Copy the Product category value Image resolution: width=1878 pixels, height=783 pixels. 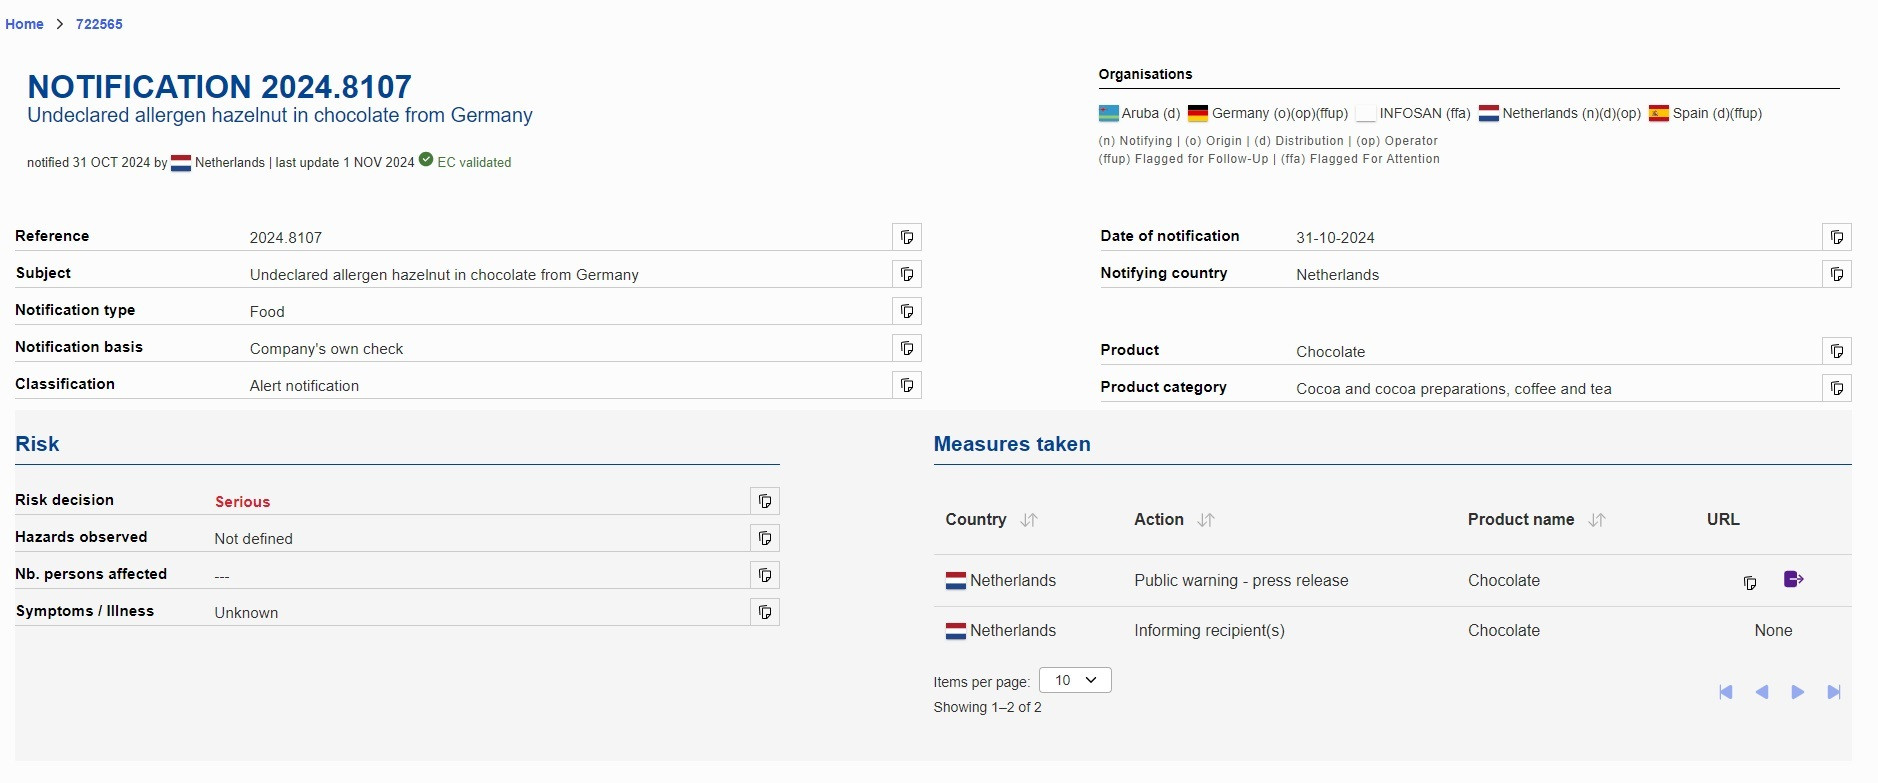[x=1836, y=388]
